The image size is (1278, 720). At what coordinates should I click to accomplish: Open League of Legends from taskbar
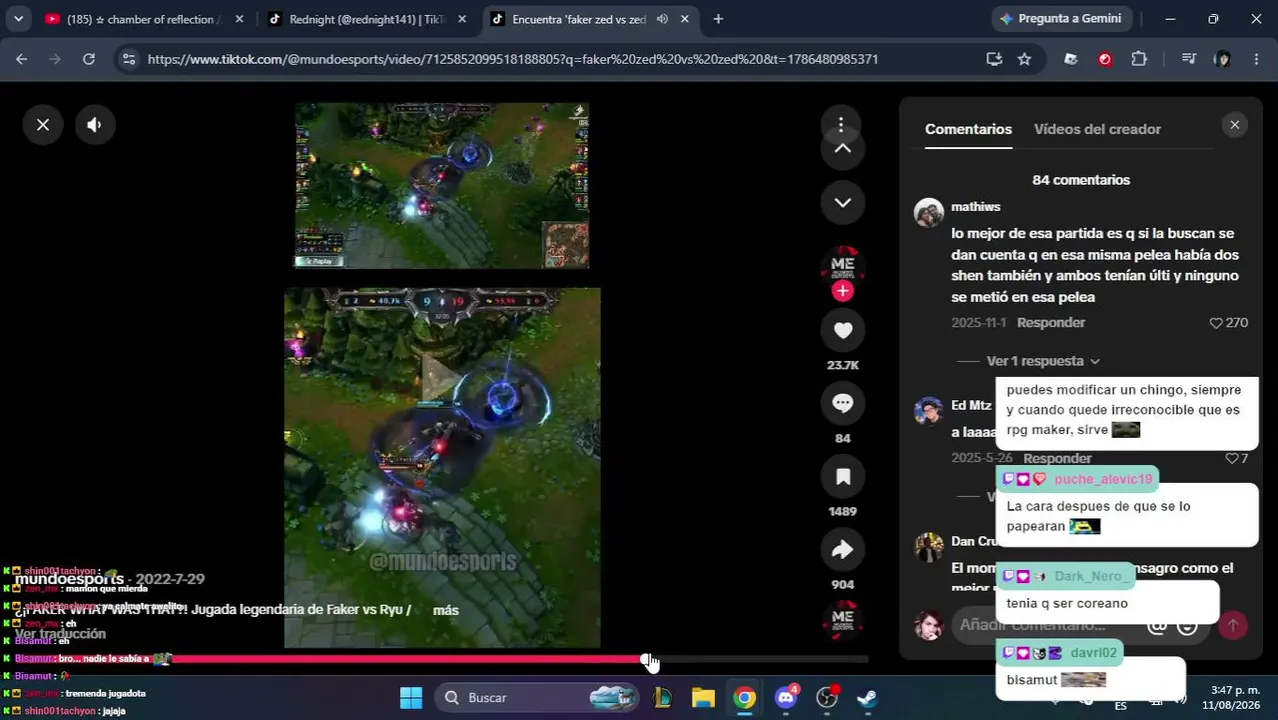tap(662, 698)
